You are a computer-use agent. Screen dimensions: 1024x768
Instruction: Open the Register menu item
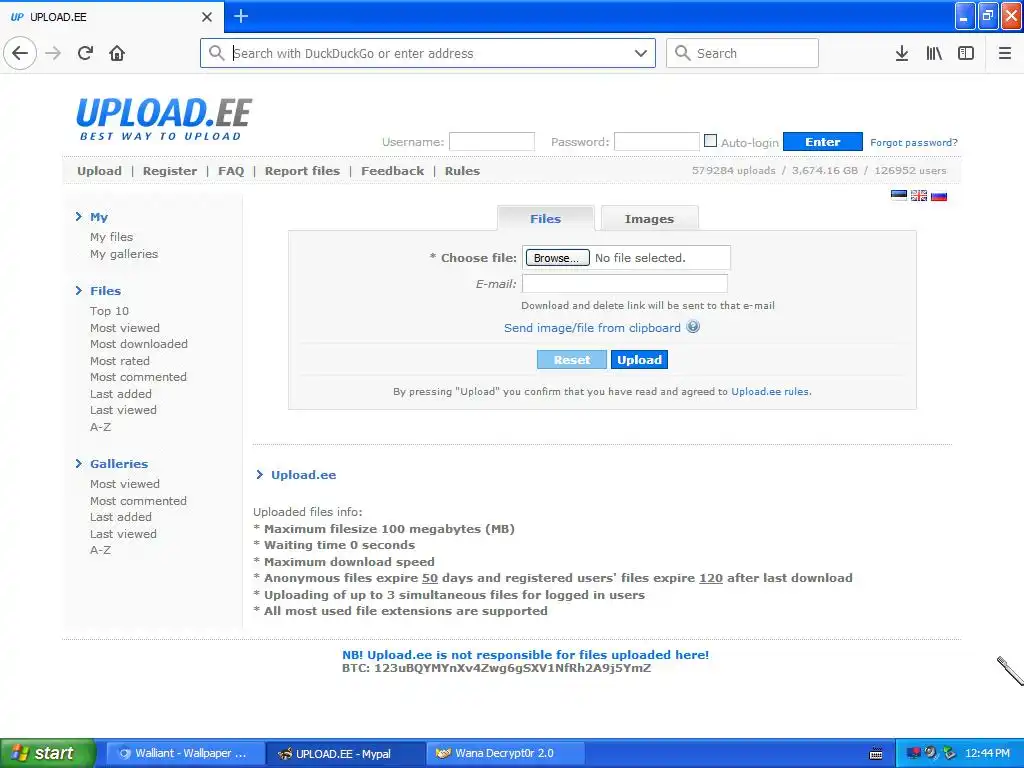(170, 171)
